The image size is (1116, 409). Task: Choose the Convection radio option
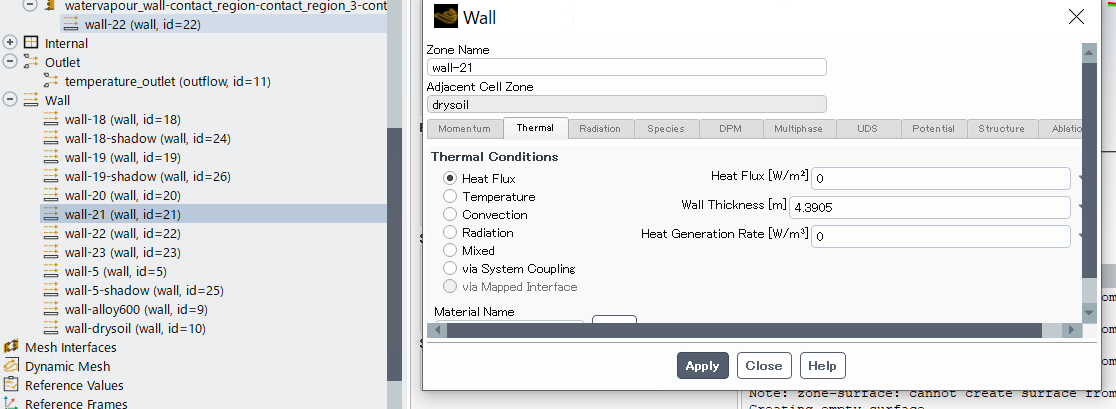tap(450, 215)
